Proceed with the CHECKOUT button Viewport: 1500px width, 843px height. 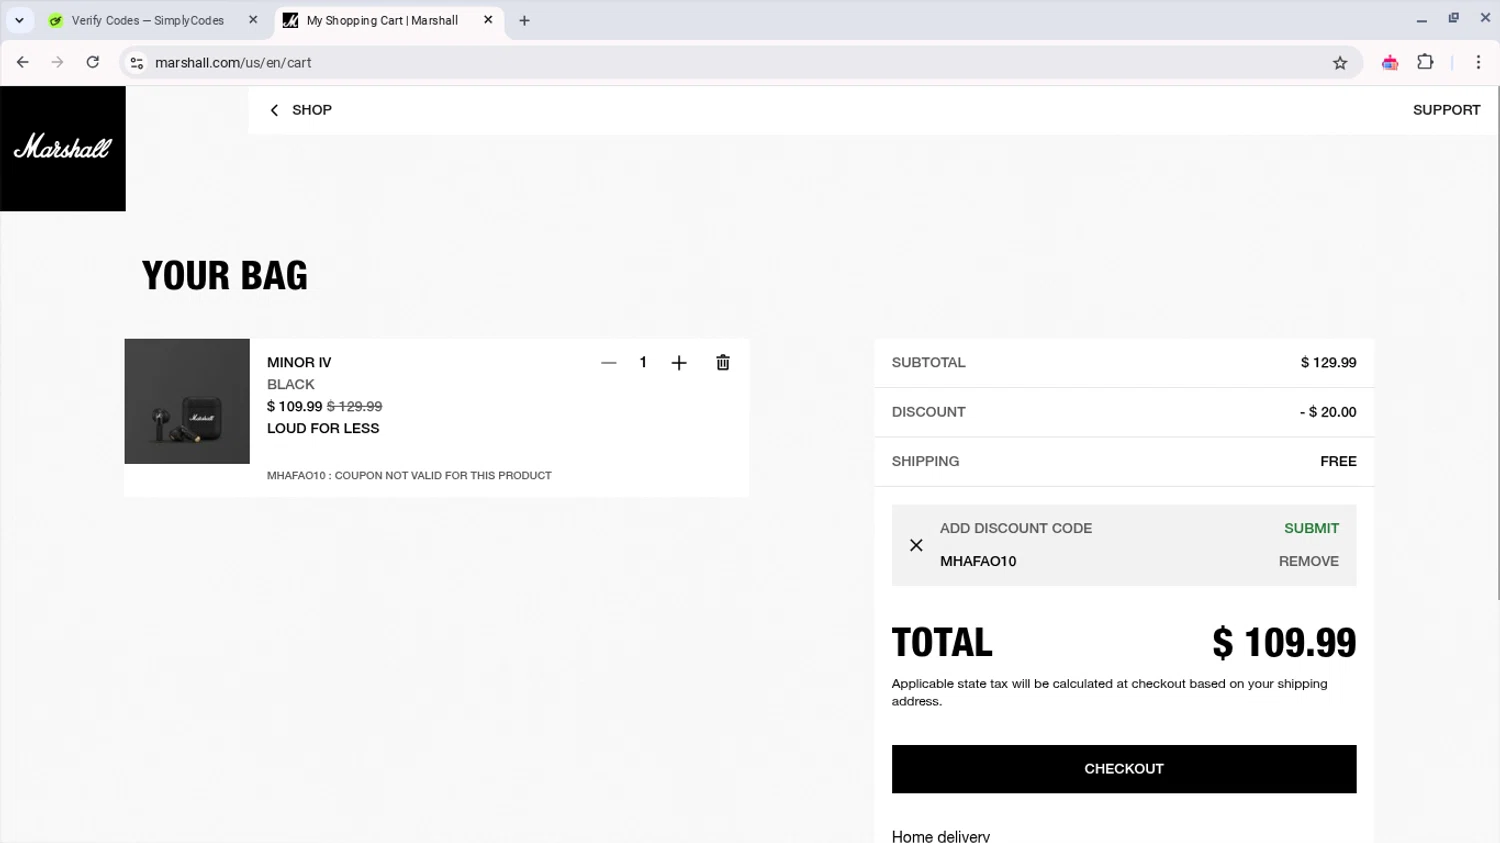coord(1123,769)
